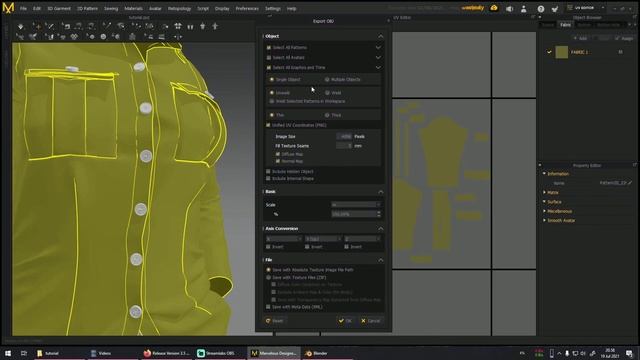Open the Retopology menu
The height and width of the screenshot is (360, 640).
[179, 8]
